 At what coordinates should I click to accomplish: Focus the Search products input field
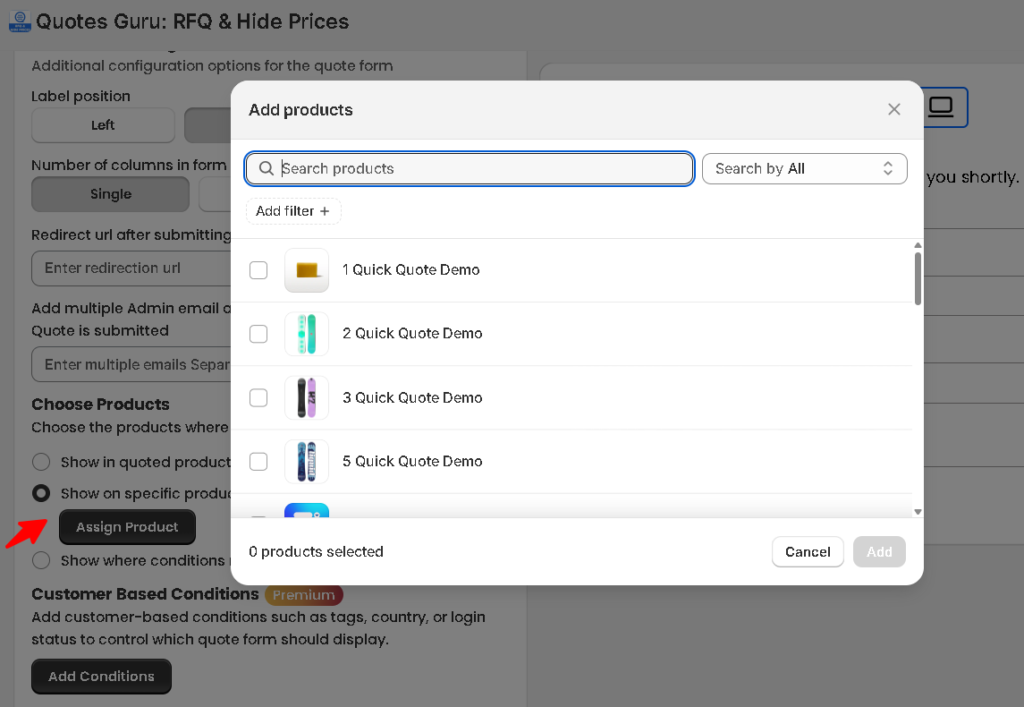(x=469, y=168)
